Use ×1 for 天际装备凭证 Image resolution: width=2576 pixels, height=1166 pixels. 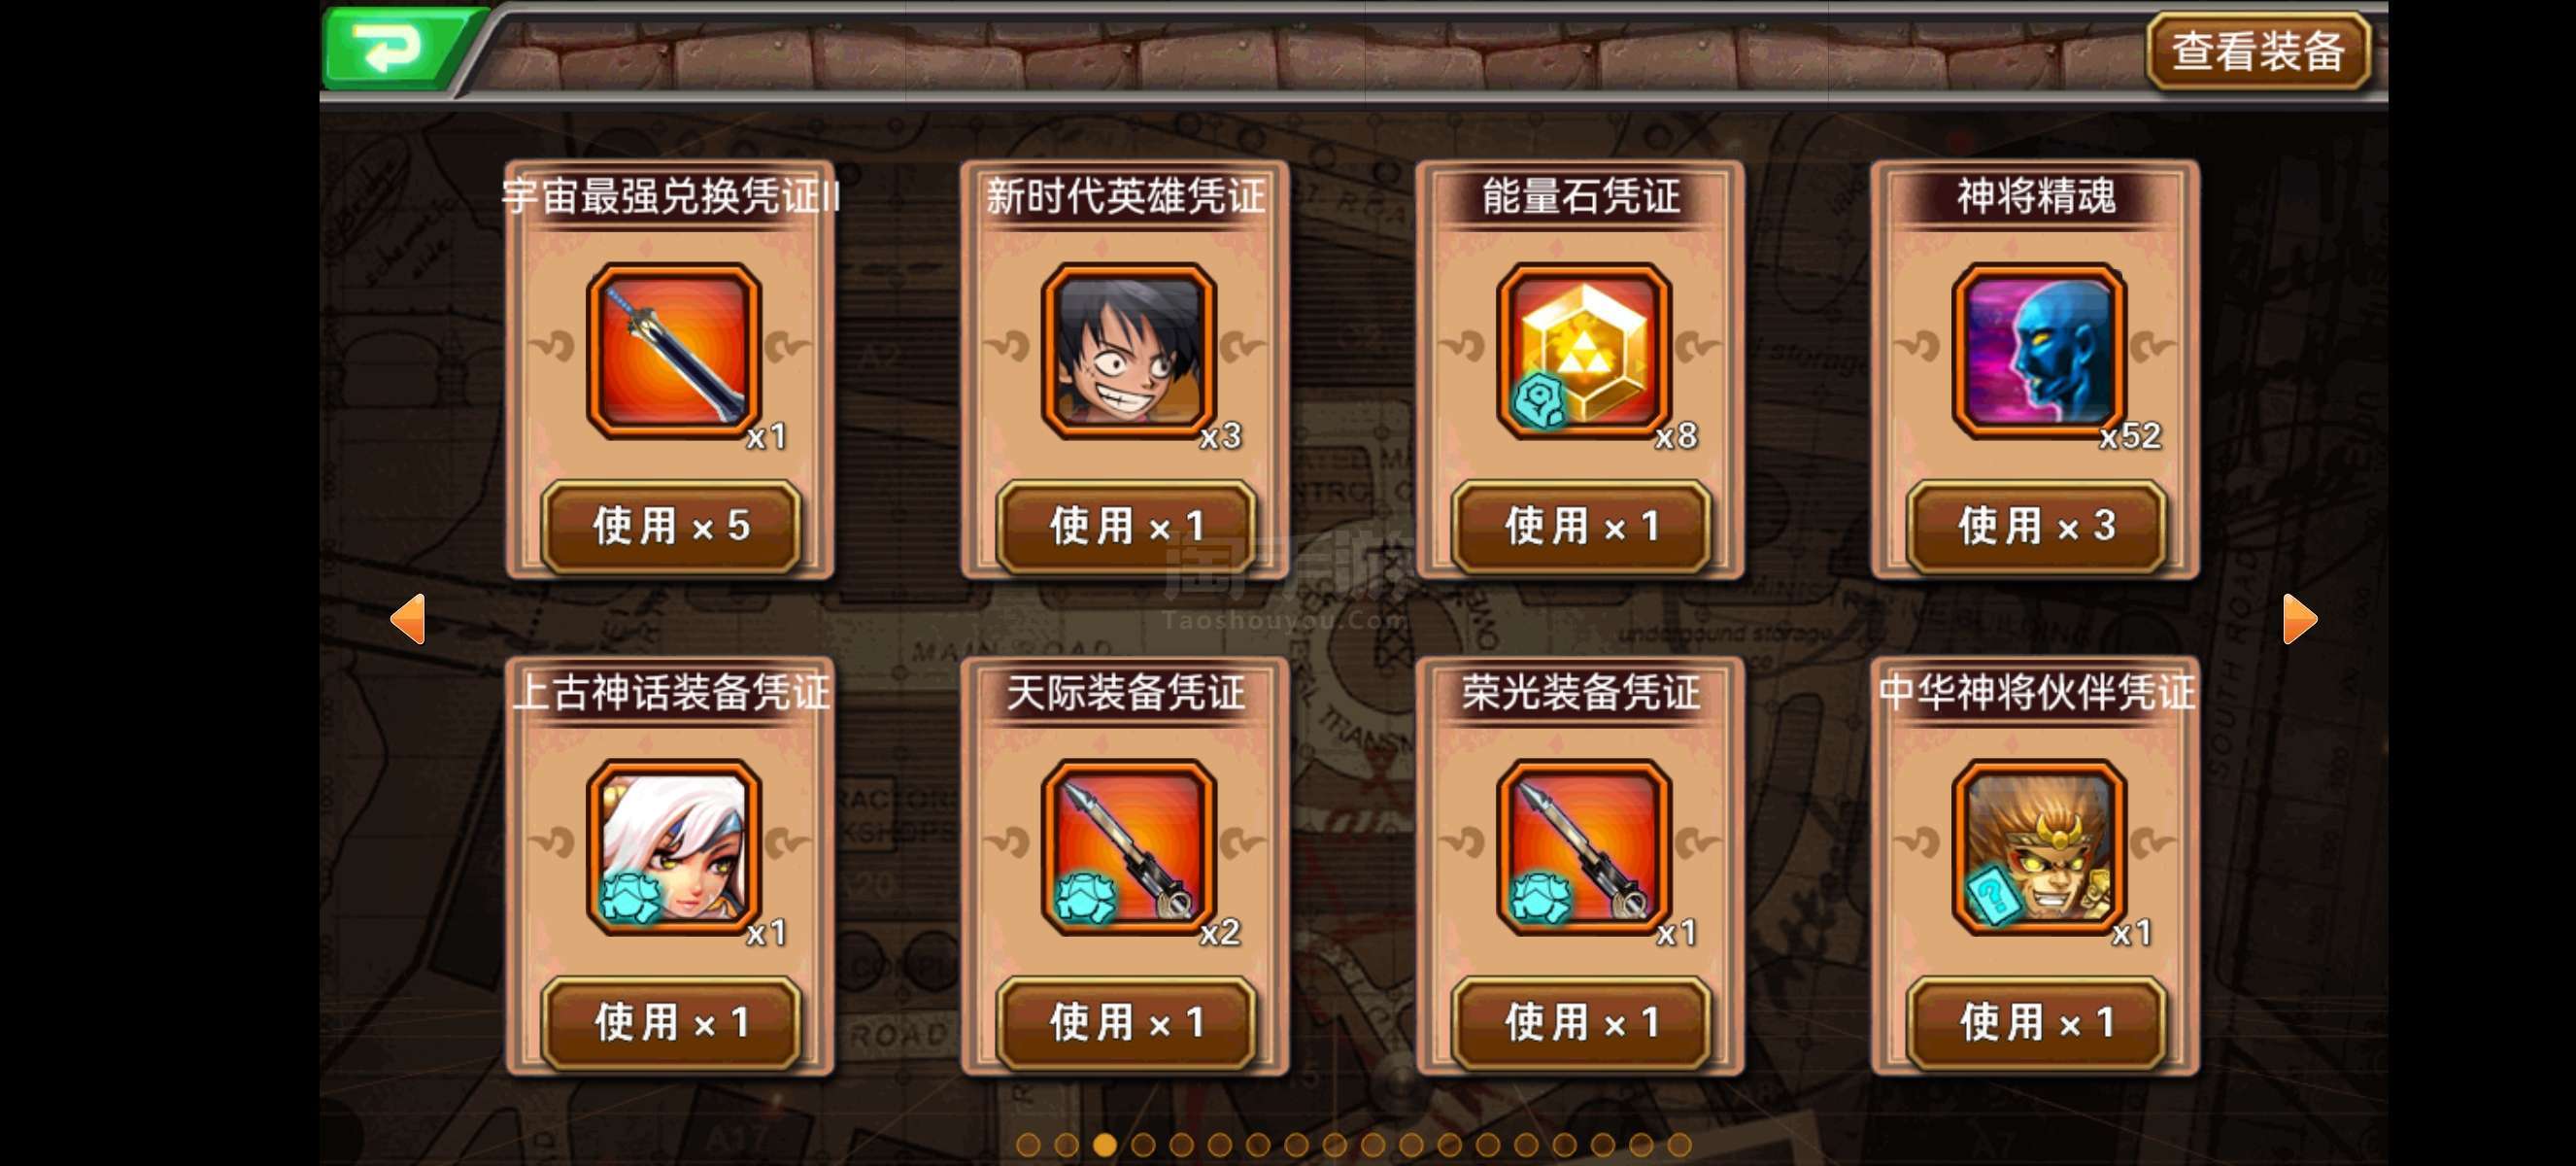point(1126,1022)
